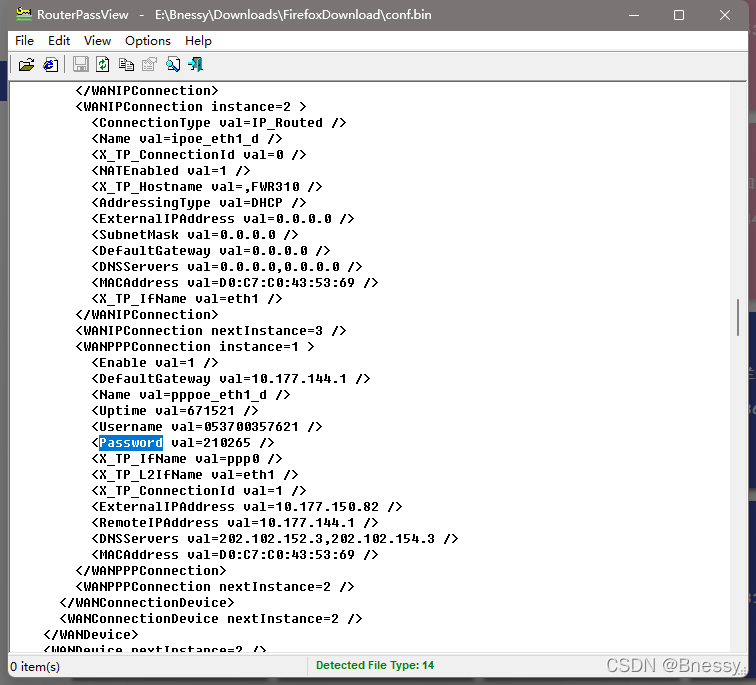Screen dimensions: 756x685
Task: Open the Help menu
Action: (x=198, y=40)
